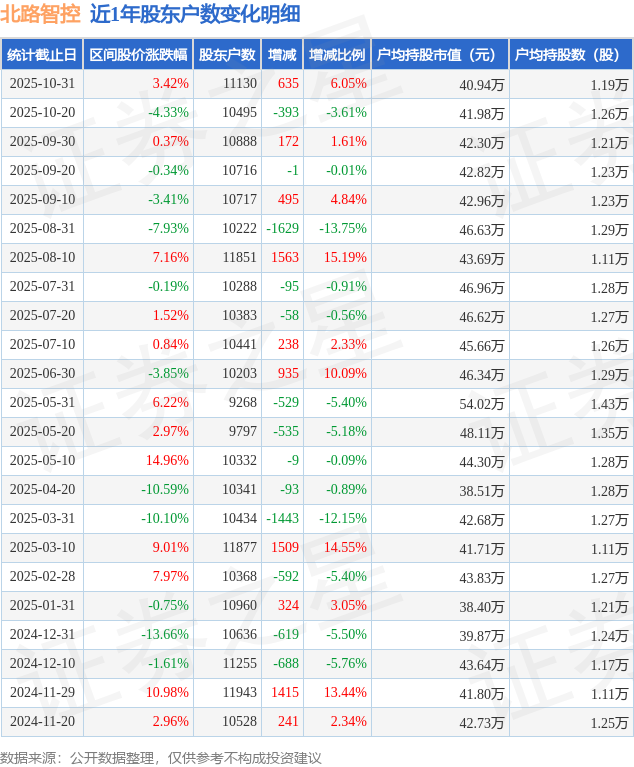Click the 北路智控 stock name in the title
Viewport: 634px width, 767px height.
41,14
